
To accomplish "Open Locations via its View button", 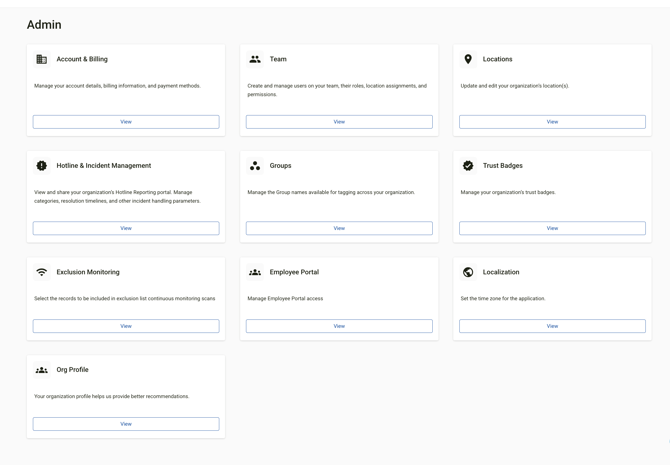I will (x=552, y=122).
